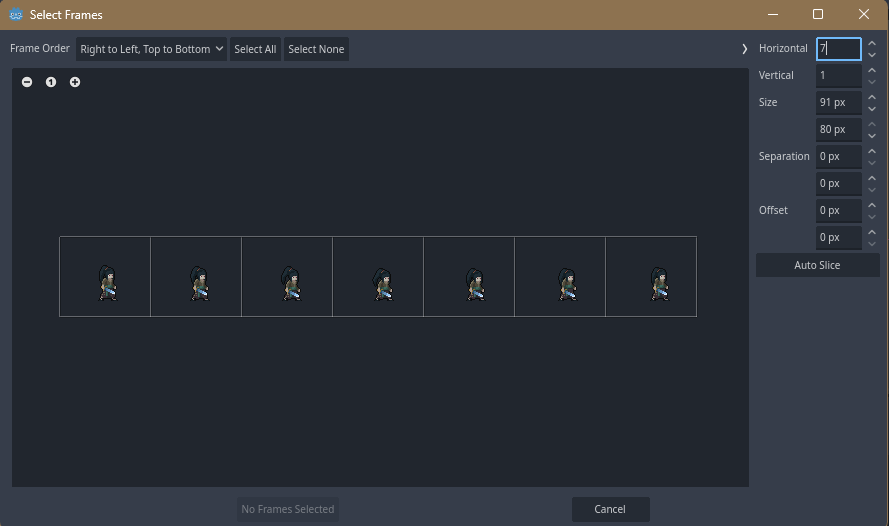Click the Vertical value field

point(837,75)
